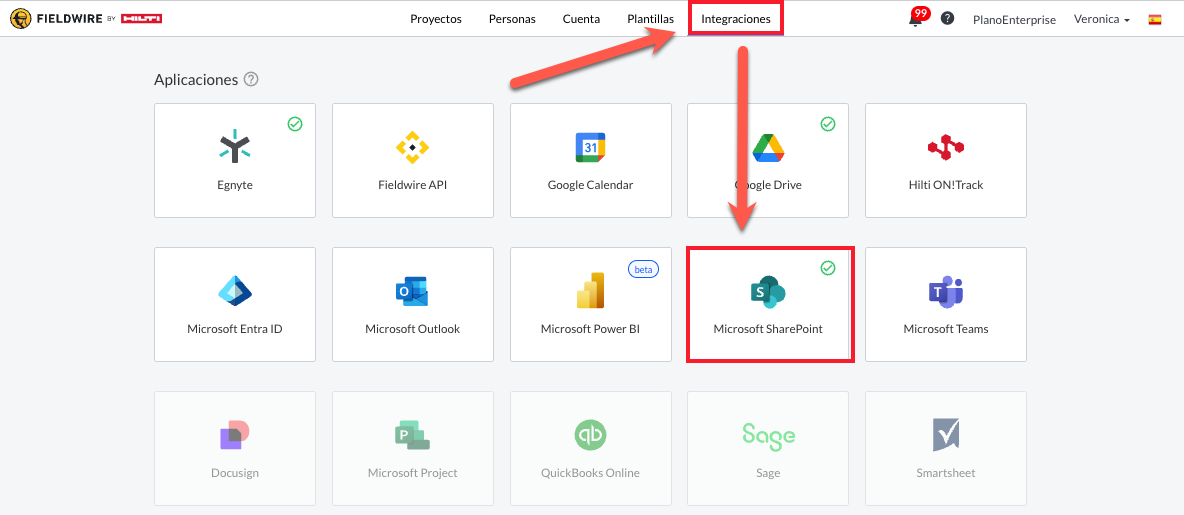
Task: Click the Fieldwire API label
Action: (412, 185)
